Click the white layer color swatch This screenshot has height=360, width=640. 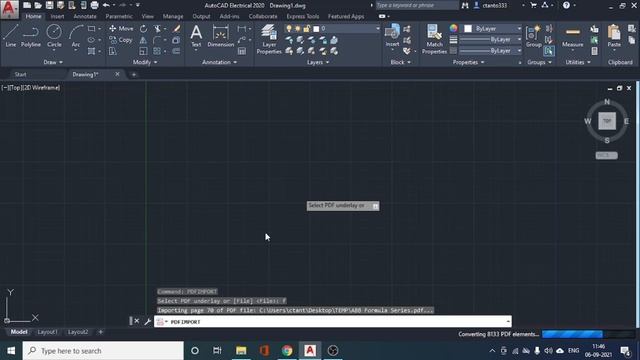pos(316,29)
